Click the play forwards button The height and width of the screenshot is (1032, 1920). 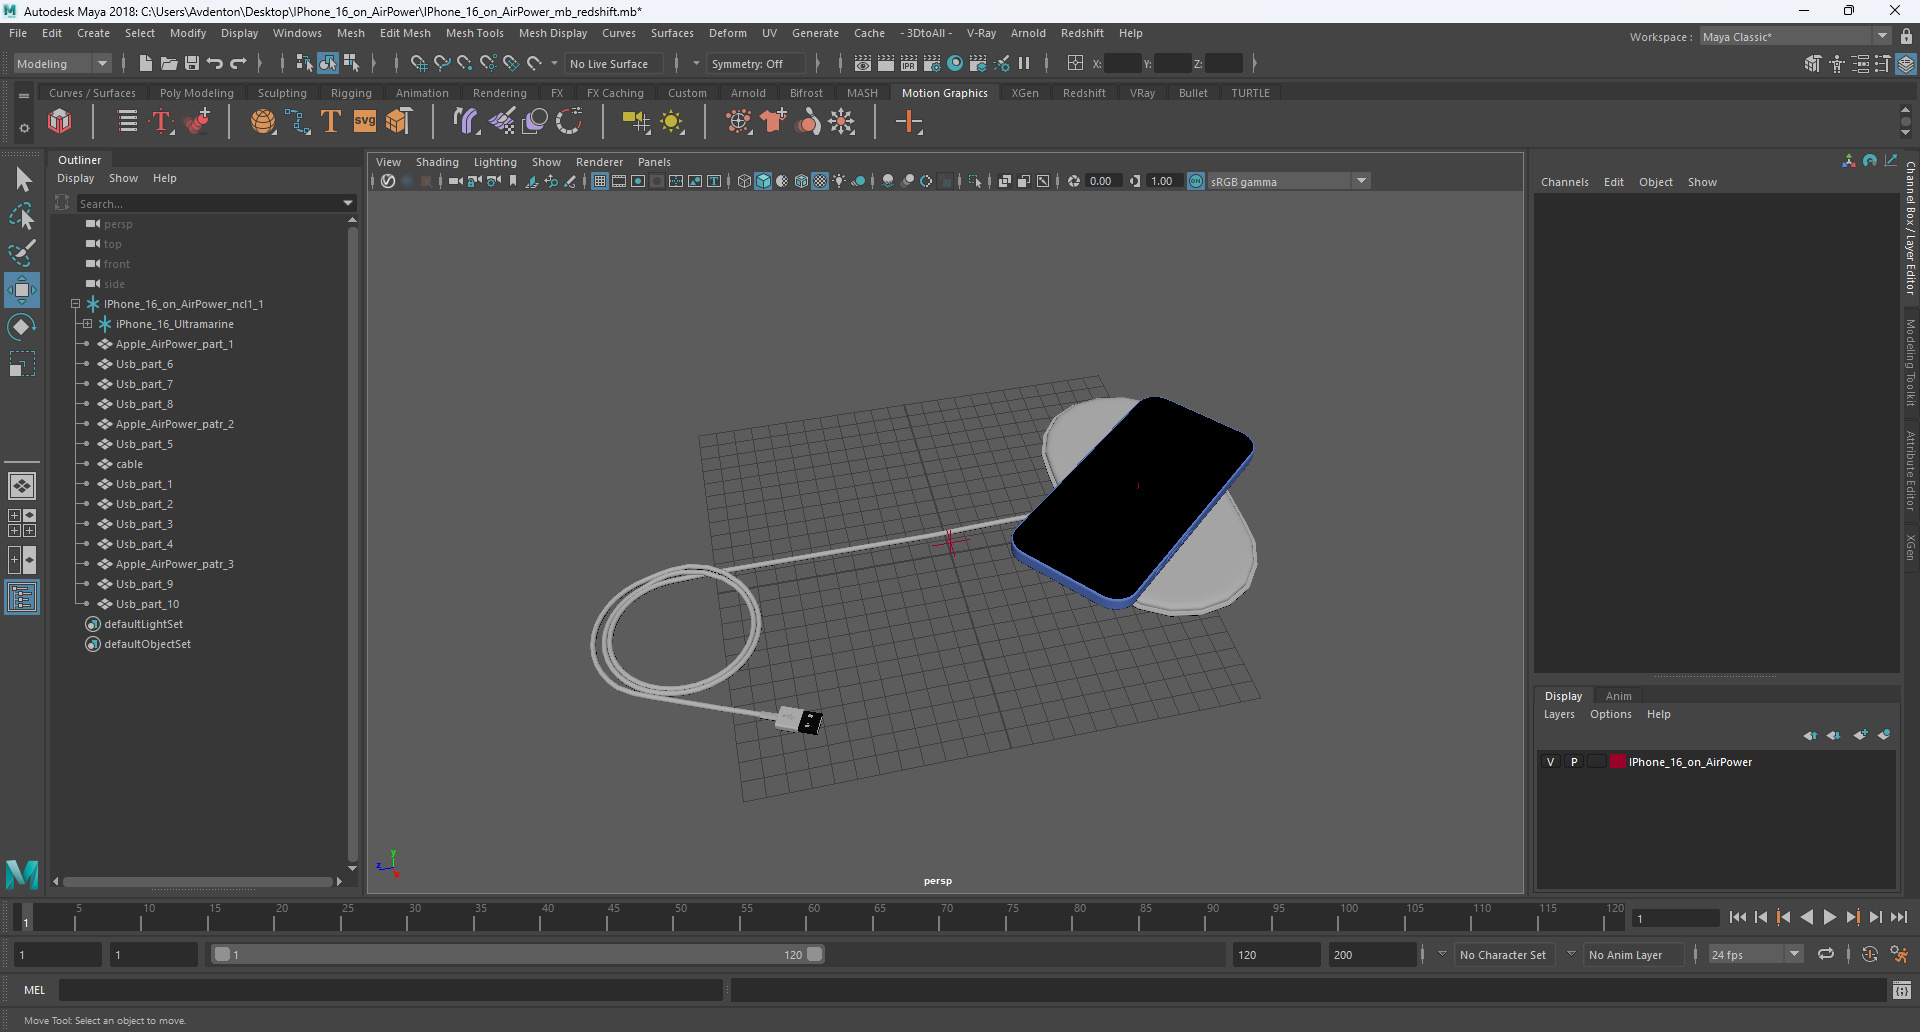(x=1830, y=917)
